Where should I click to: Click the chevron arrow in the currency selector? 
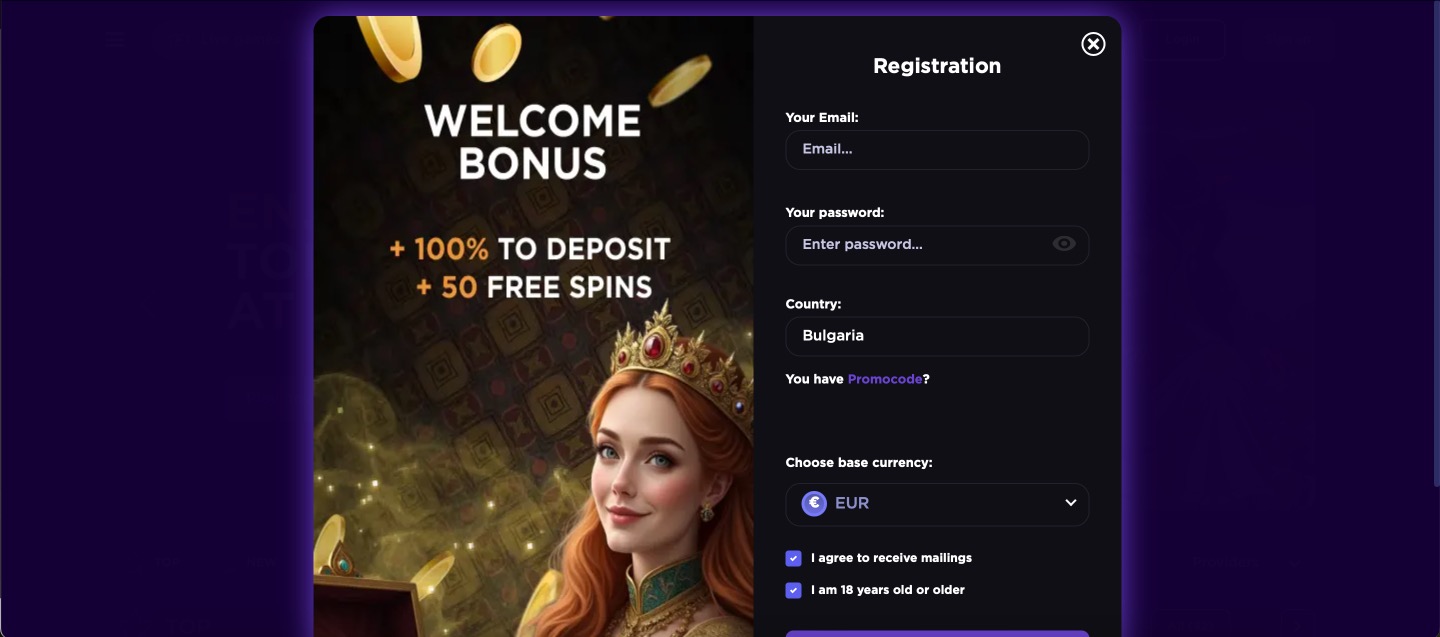(1070, 503)
